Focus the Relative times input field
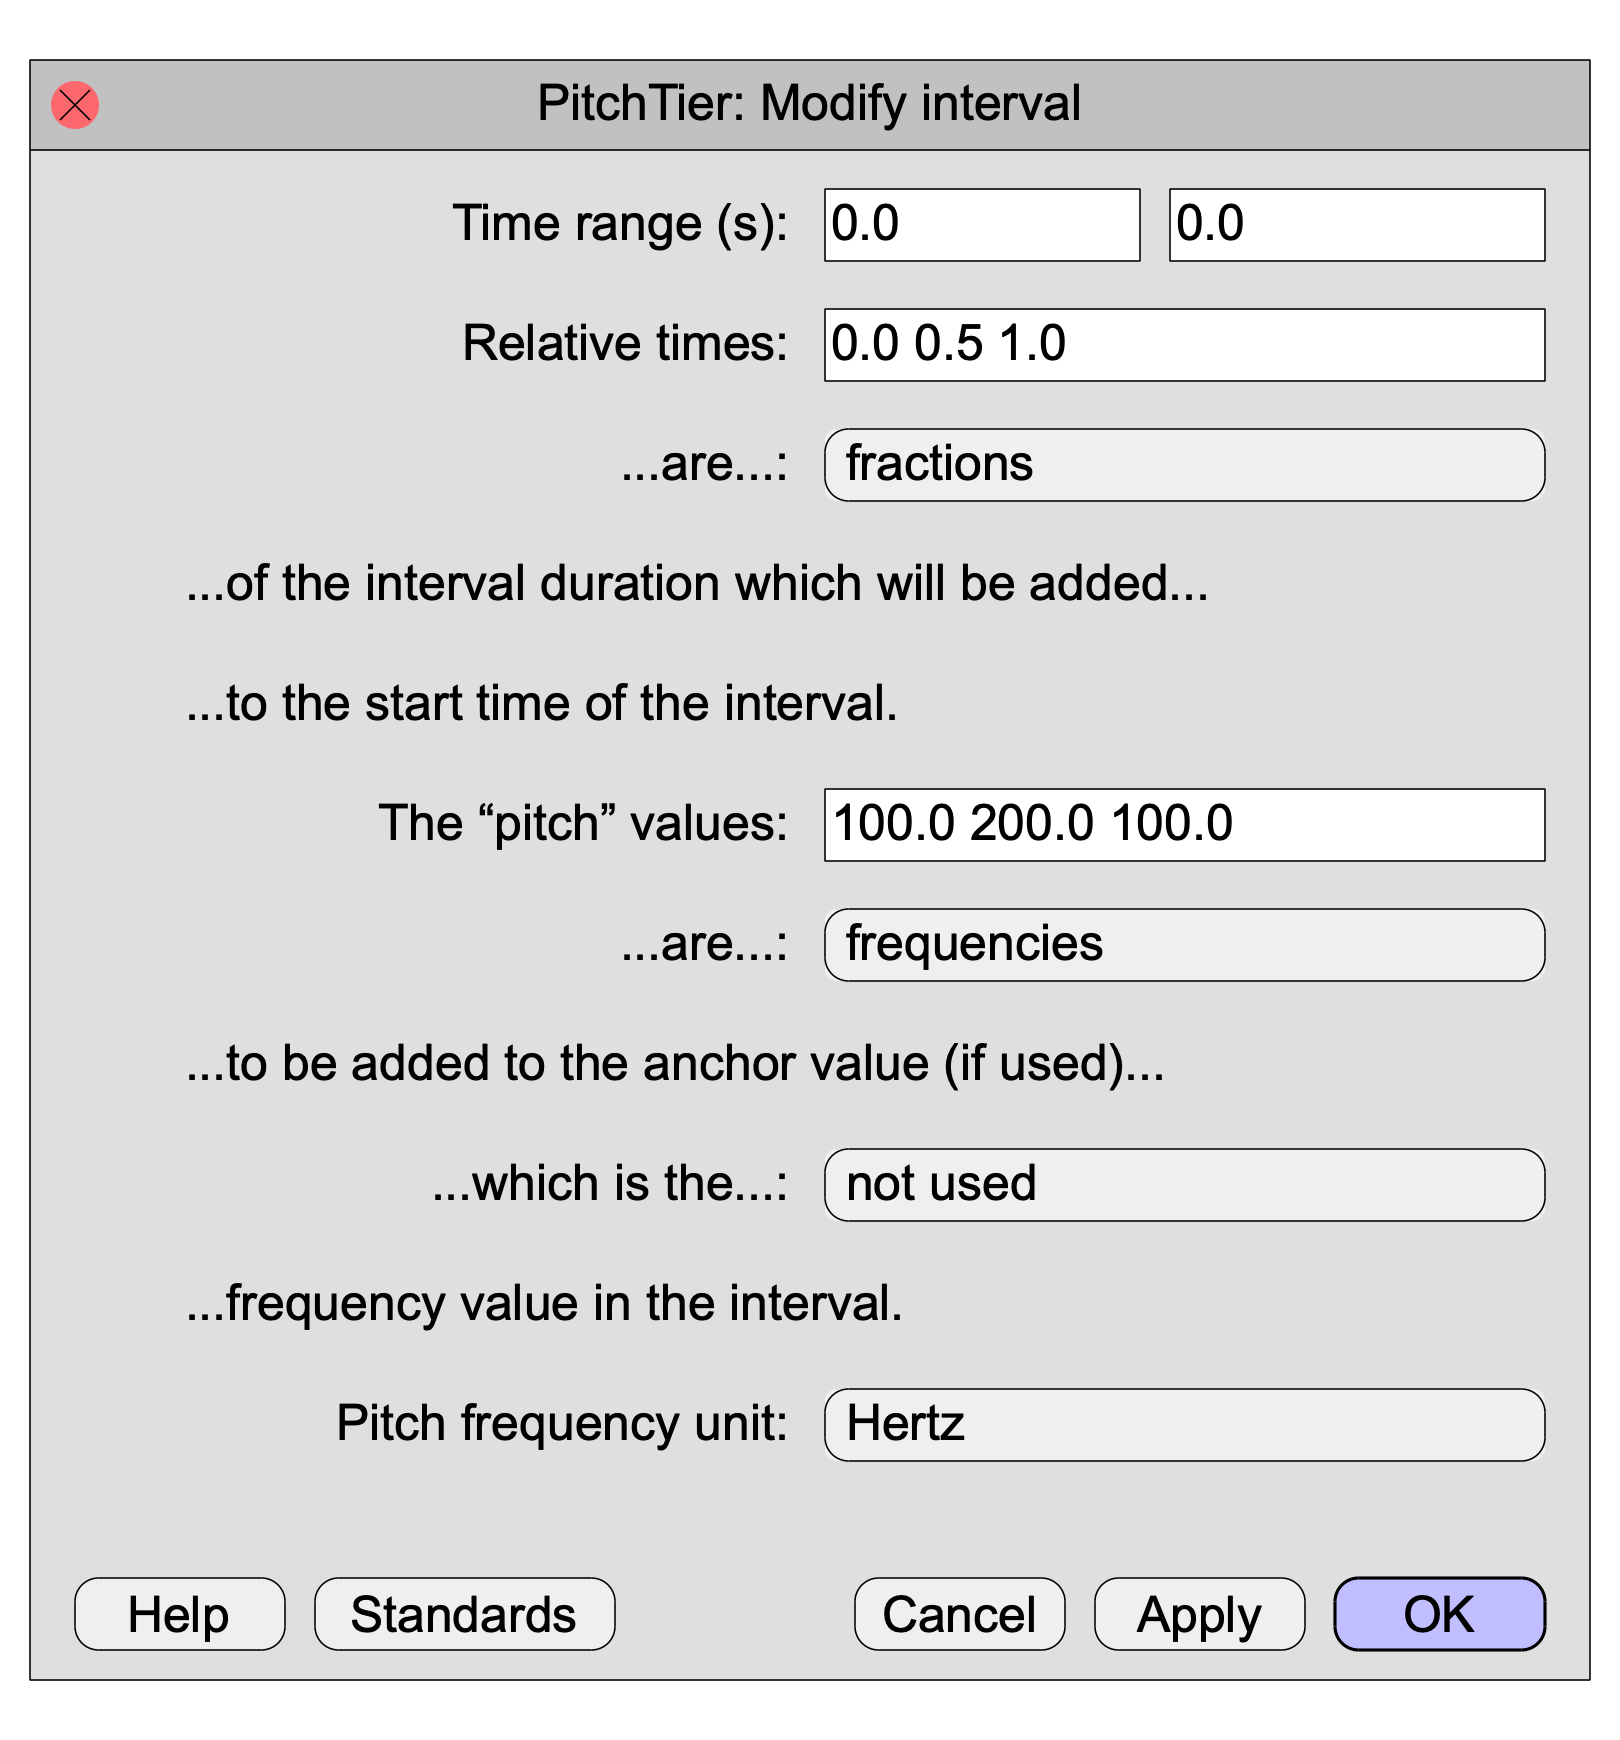The image size is (1620, 1740). (x=1185, y=345)
